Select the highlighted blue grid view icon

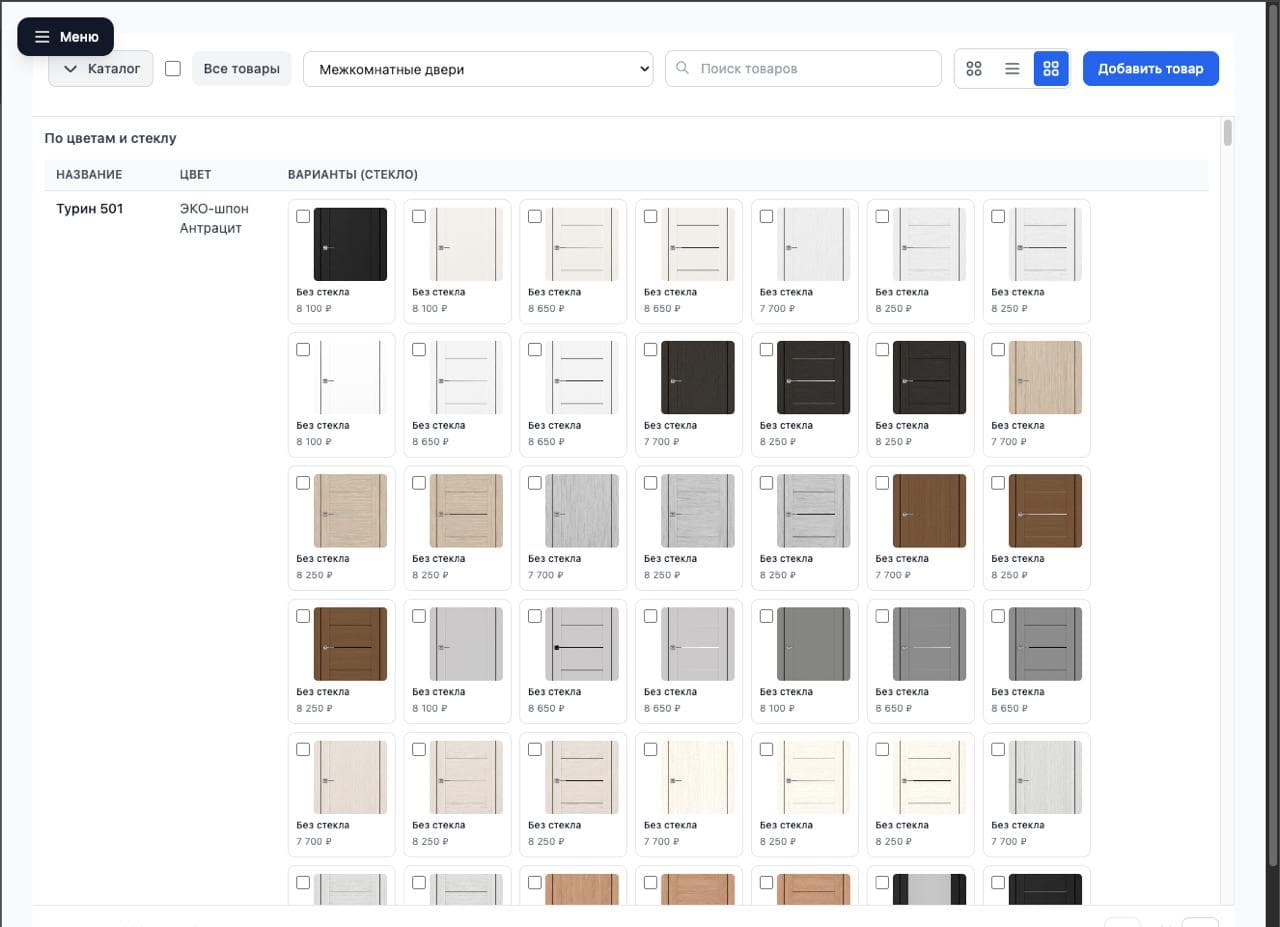click(x=1051, y=69)
